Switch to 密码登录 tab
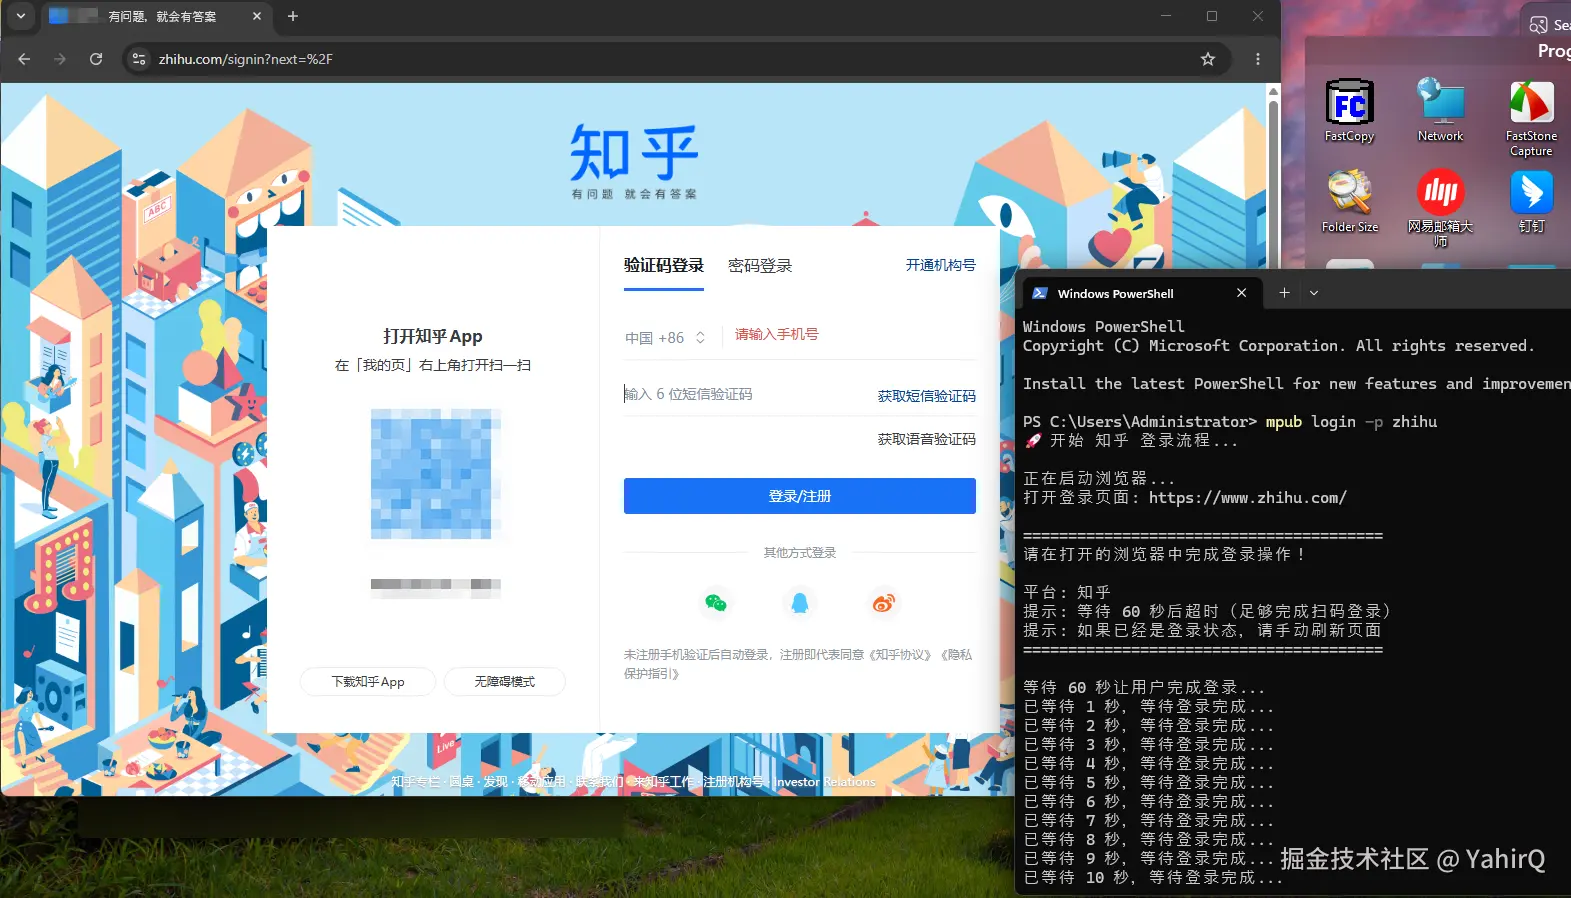The image size is (1571, 898). pos(760,265)
